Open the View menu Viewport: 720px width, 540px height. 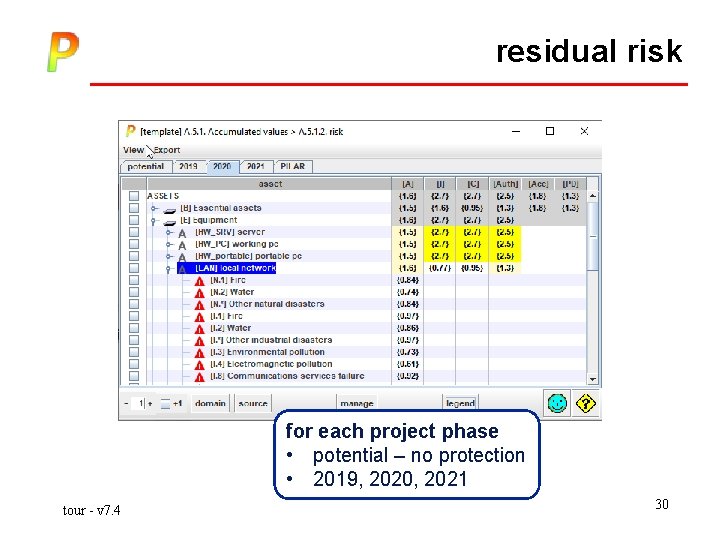pyautogui.click(x=133, y=150)
